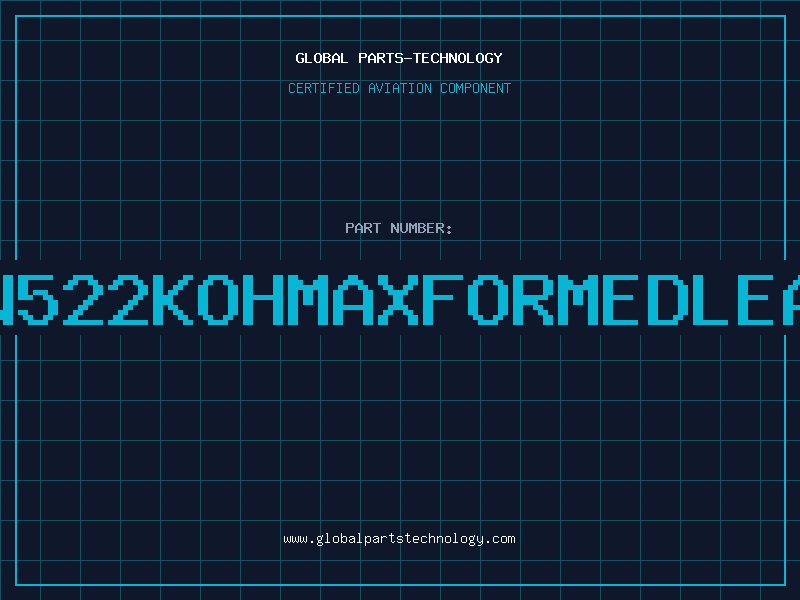800x600 pixels.
Task: Click the letter F in the large part number
Action: pos(443,299)
